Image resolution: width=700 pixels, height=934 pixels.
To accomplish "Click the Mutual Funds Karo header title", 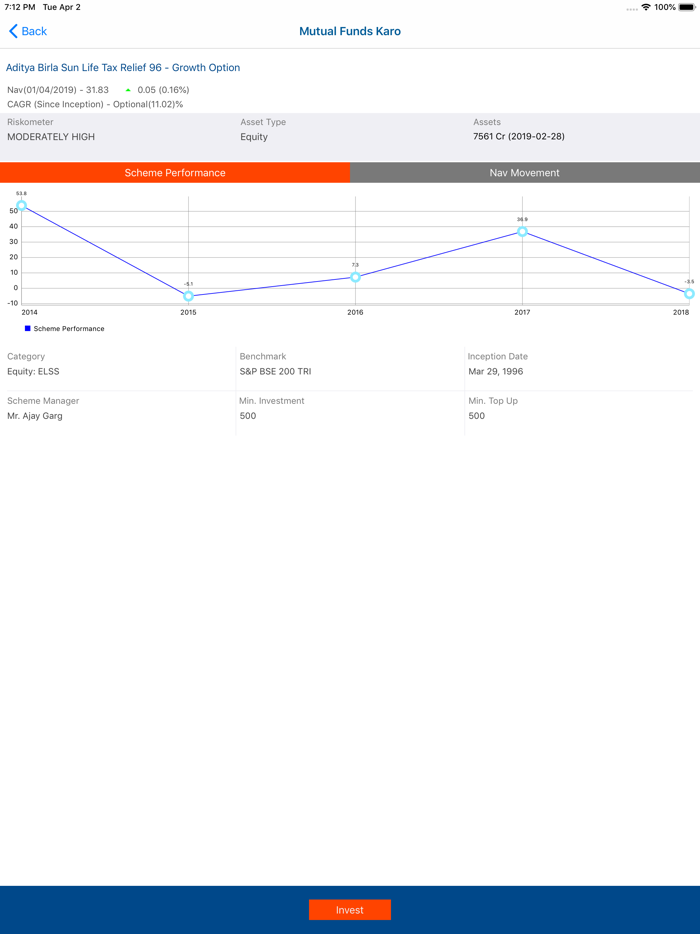I will pos(350,31).
